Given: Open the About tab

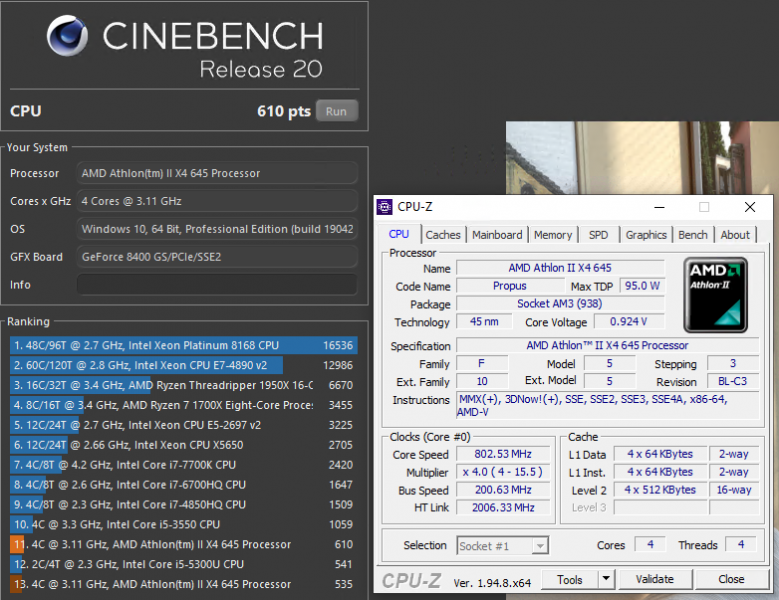Looking at the screenshot, I should pos(735,235).
